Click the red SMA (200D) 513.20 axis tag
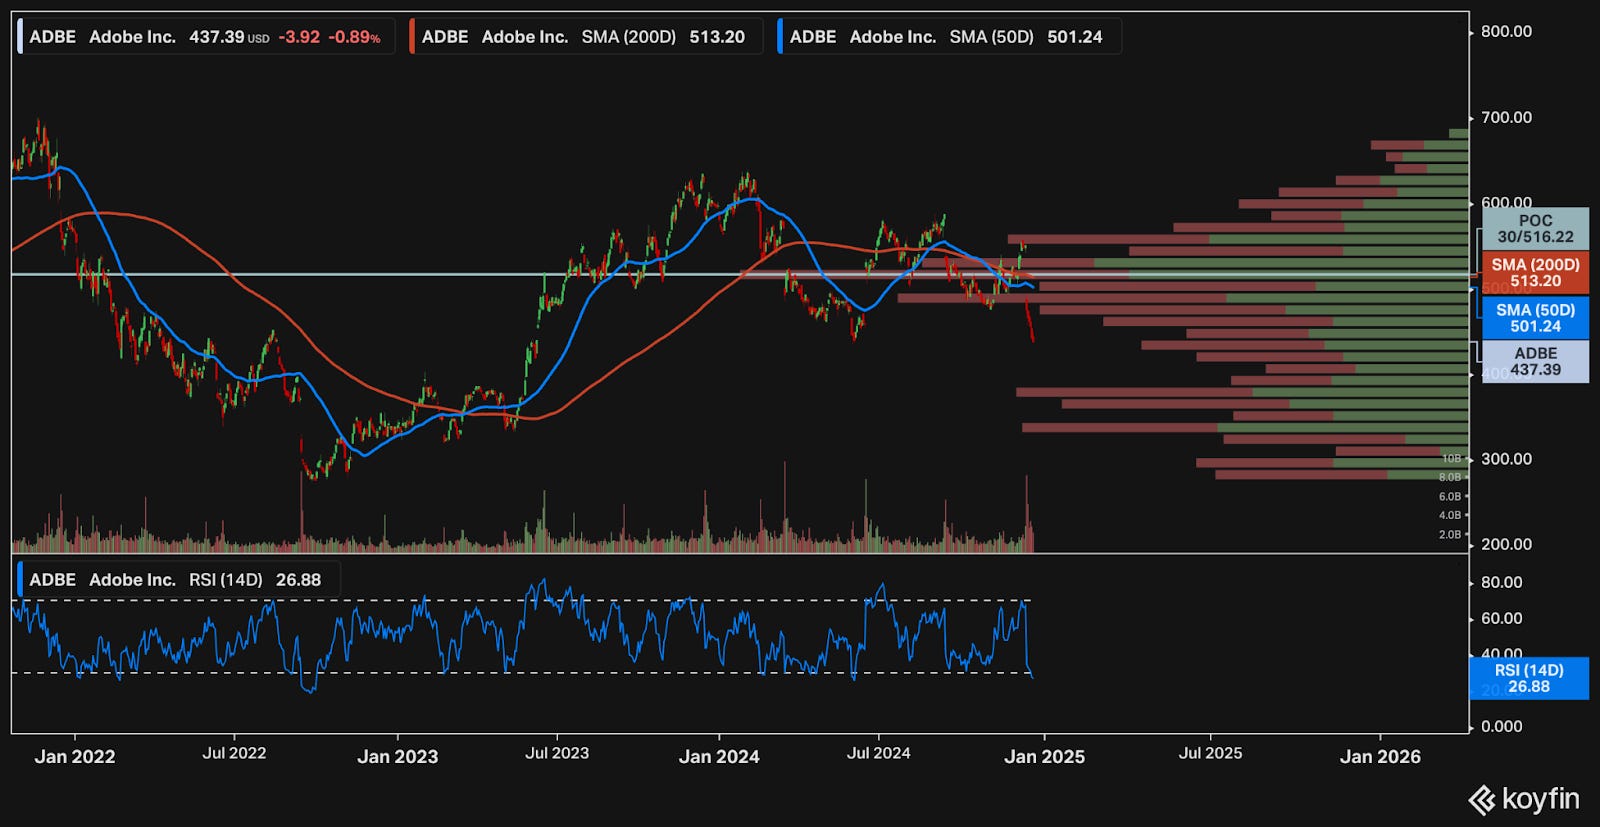 click(1535, 273)
